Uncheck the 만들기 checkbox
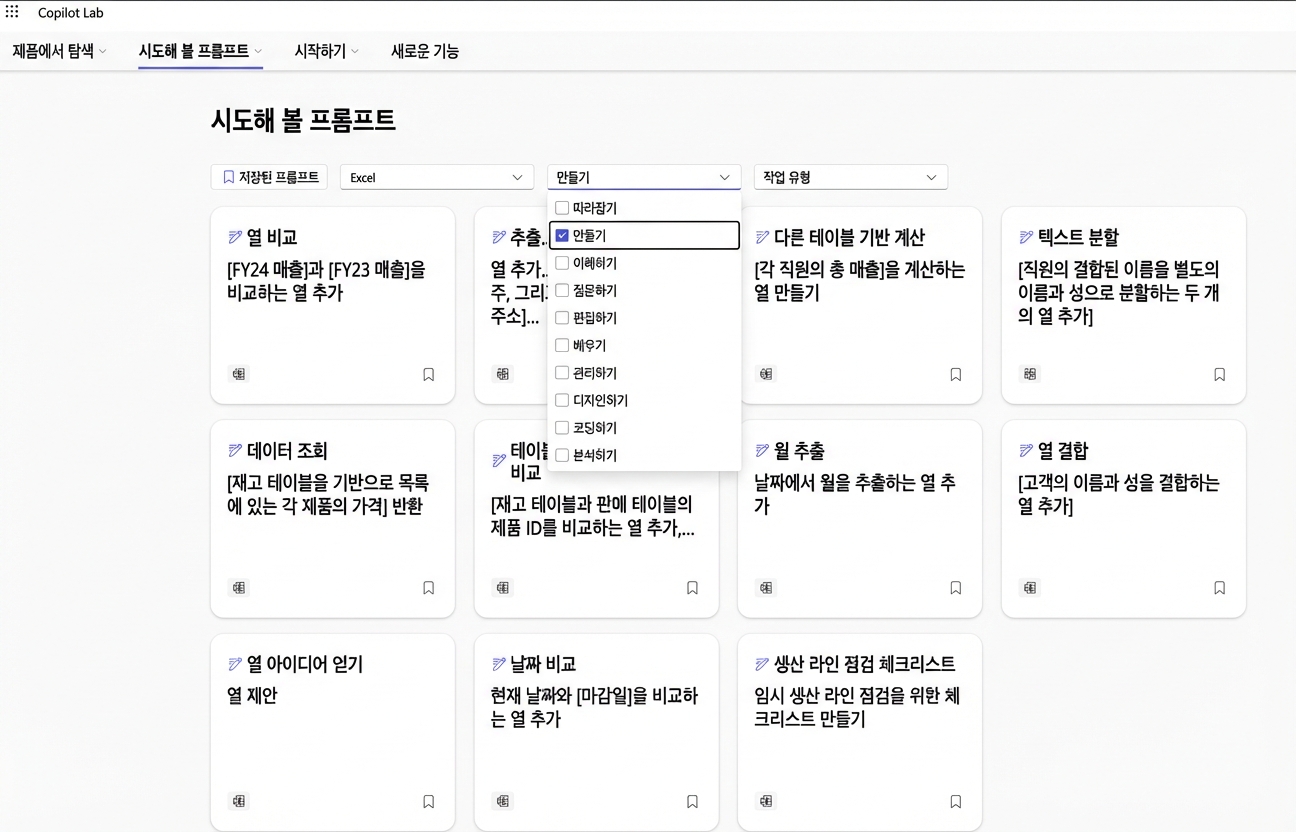Screen dimensions: 1296x832 (x=562, y=236)
